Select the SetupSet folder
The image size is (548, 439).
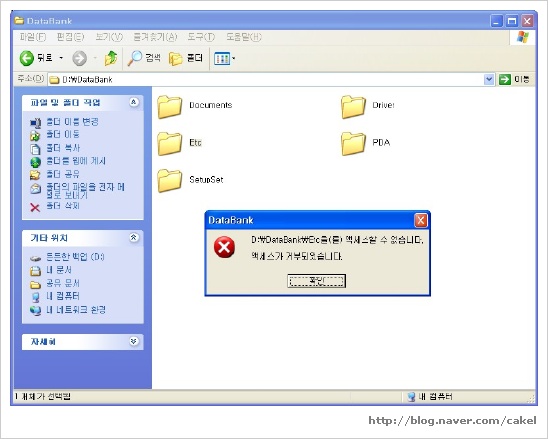point(190,180)
